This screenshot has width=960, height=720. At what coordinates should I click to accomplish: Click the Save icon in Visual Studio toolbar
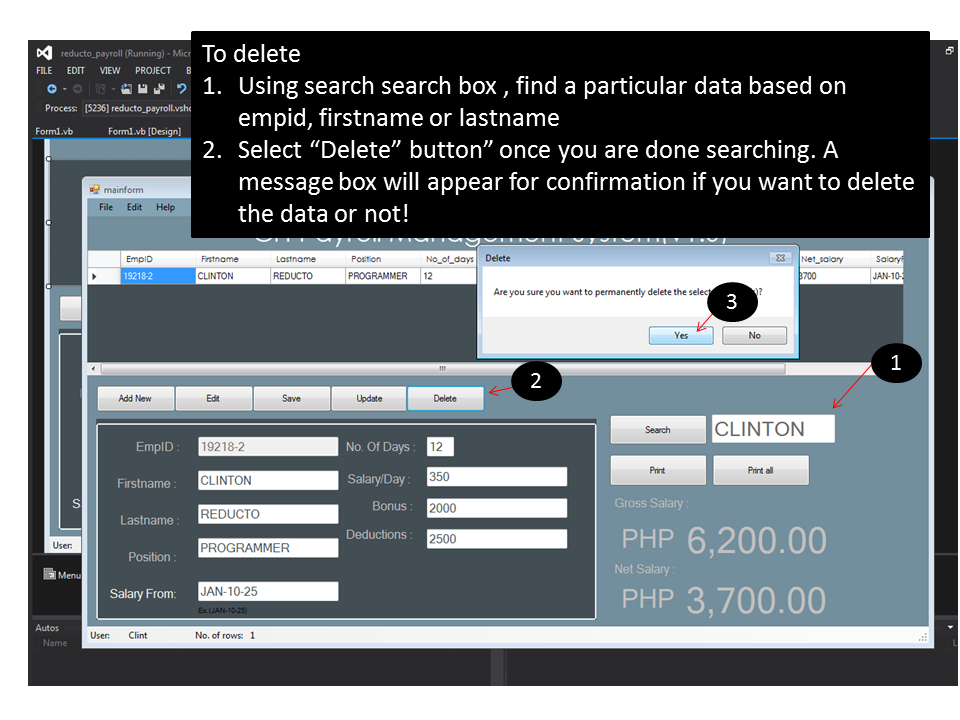coord(142,88)
